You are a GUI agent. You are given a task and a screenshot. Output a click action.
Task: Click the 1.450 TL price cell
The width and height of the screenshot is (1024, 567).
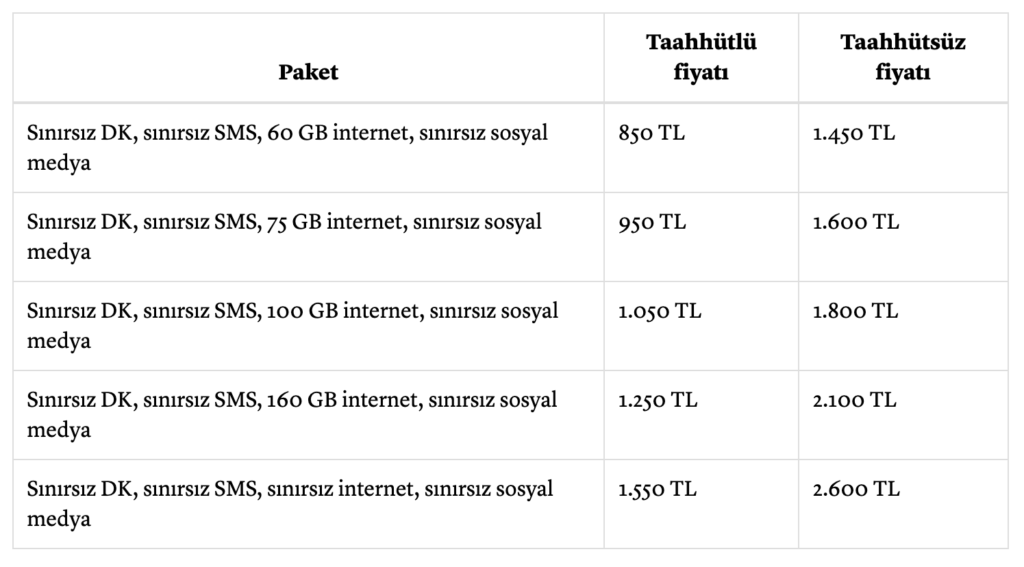click(854, 133)
